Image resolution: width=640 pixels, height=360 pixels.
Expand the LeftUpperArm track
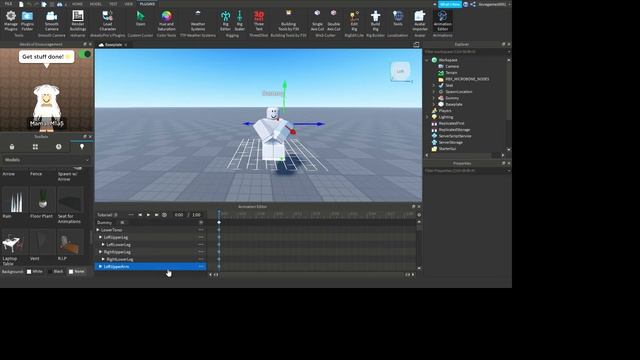pyautogui.click(x=100, y=267)
